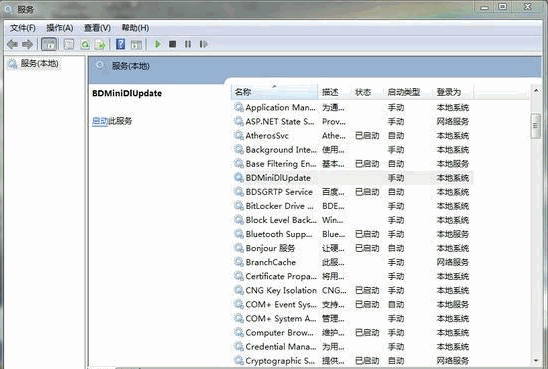Click 网络服务 login in ASP.NET State row

(x=453, y=122)
